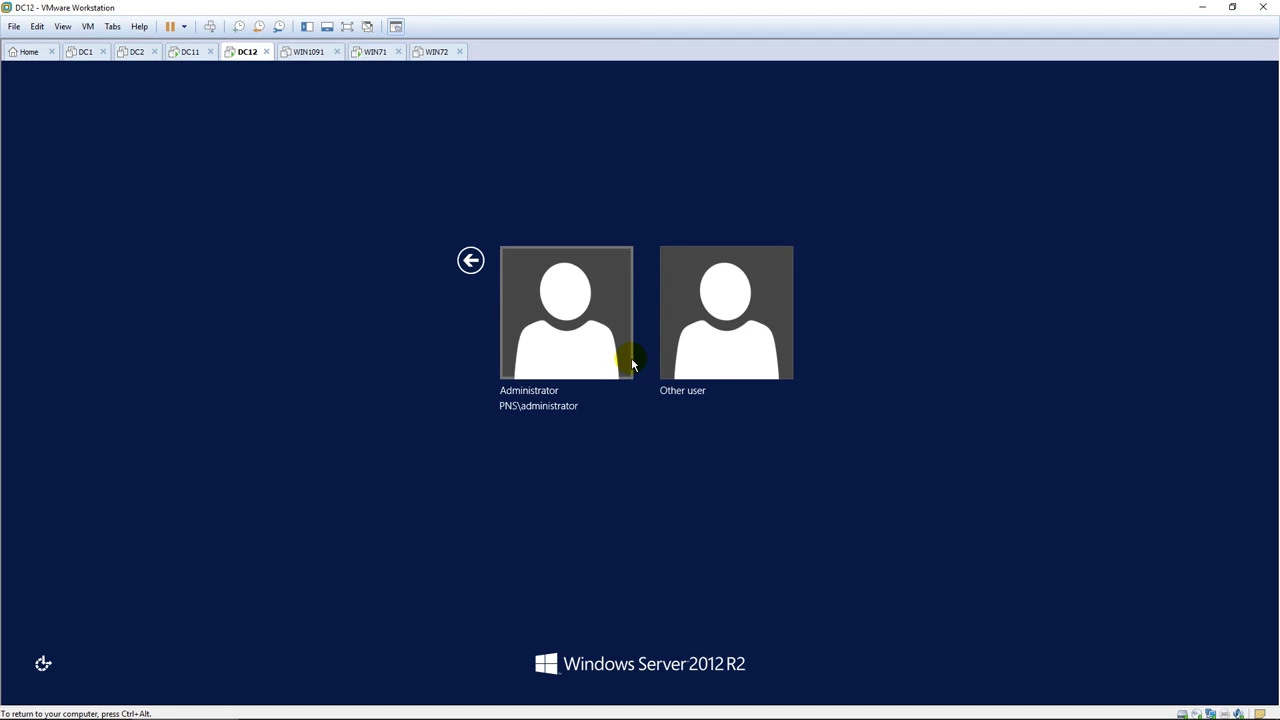Switch to the DC2 tab
Screen dimensions: 1280x720
(x=137, y=51)
